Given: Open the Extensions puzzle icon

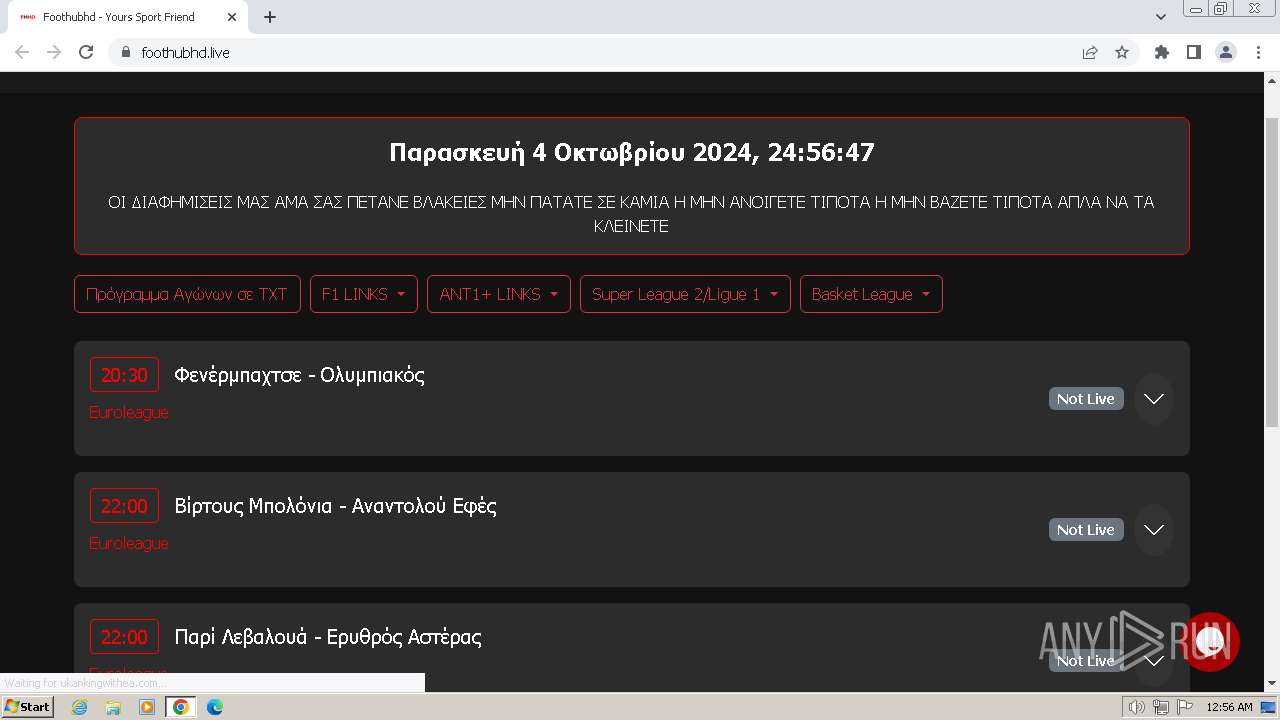Looking at the screenshot, I should (1162, 52).
